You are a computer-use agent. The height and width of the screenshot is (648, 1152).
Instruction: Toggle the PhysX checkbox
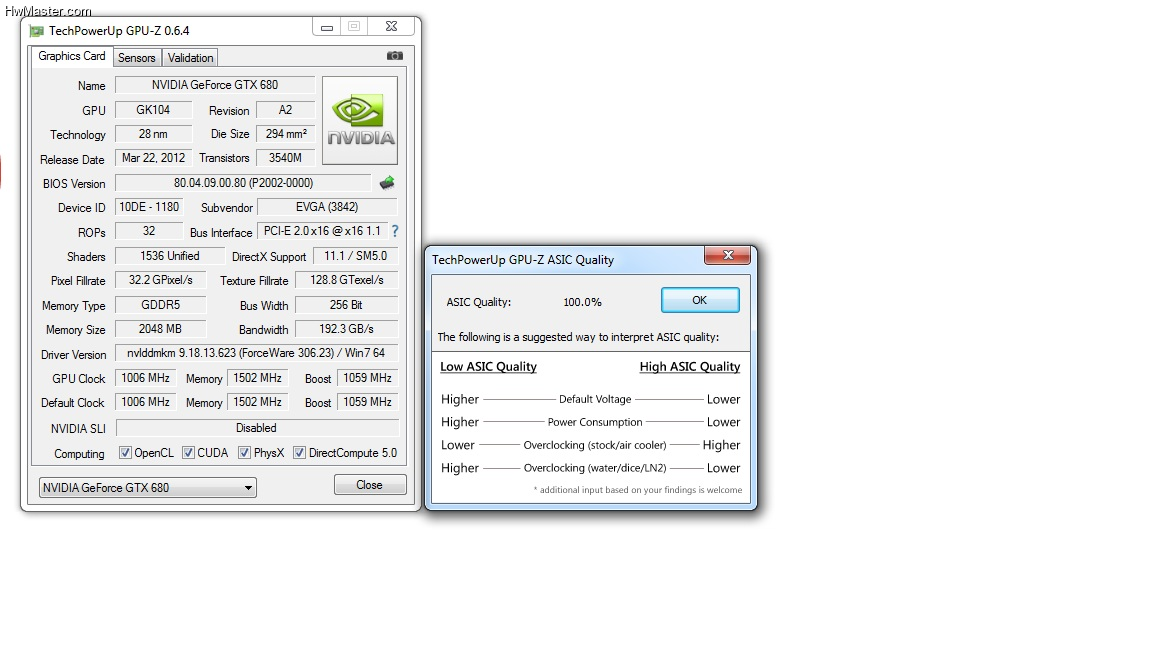tap(245, 453)
